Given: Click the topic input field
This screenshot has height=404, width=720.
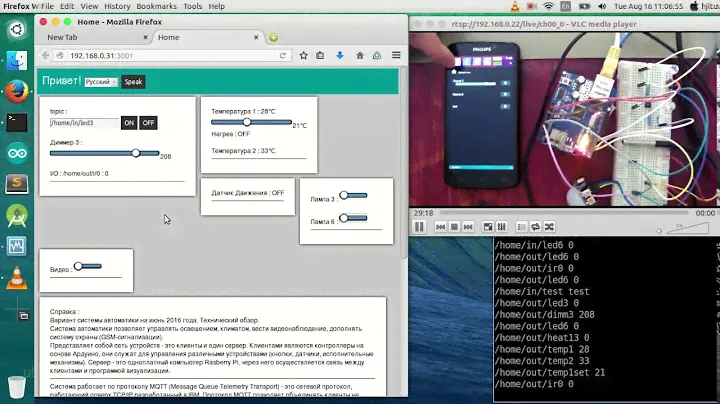Looking at the screenshot, I should click(84, 123).
